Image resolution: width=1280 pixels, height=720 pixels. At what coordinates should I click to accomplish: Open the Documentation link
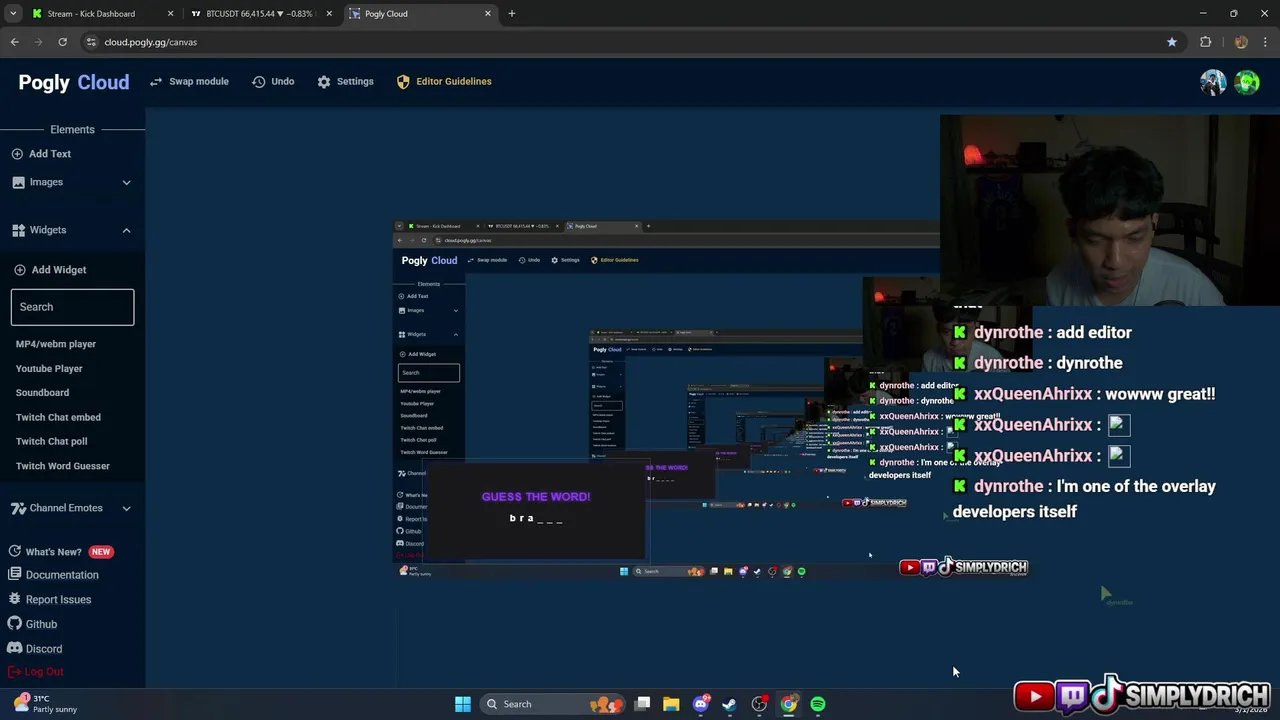coord(62,575)
